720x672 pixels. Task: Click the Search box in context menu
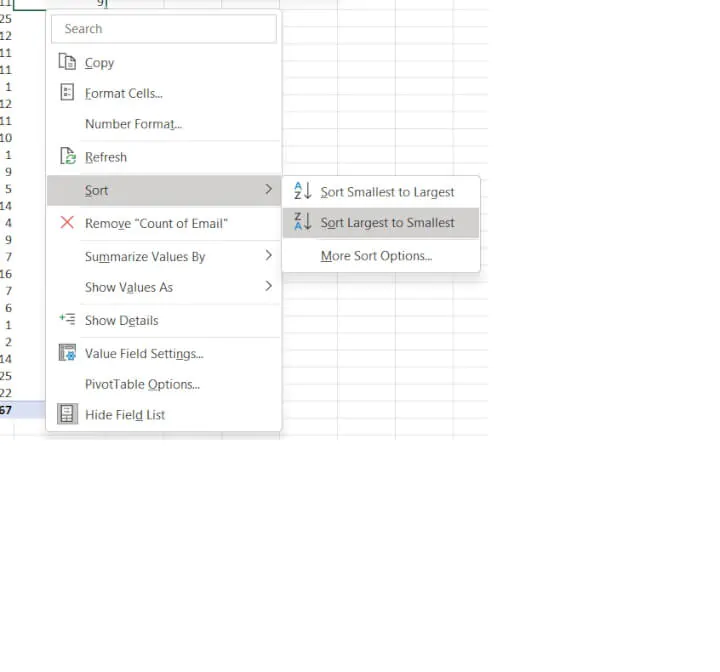pos(164,28)
